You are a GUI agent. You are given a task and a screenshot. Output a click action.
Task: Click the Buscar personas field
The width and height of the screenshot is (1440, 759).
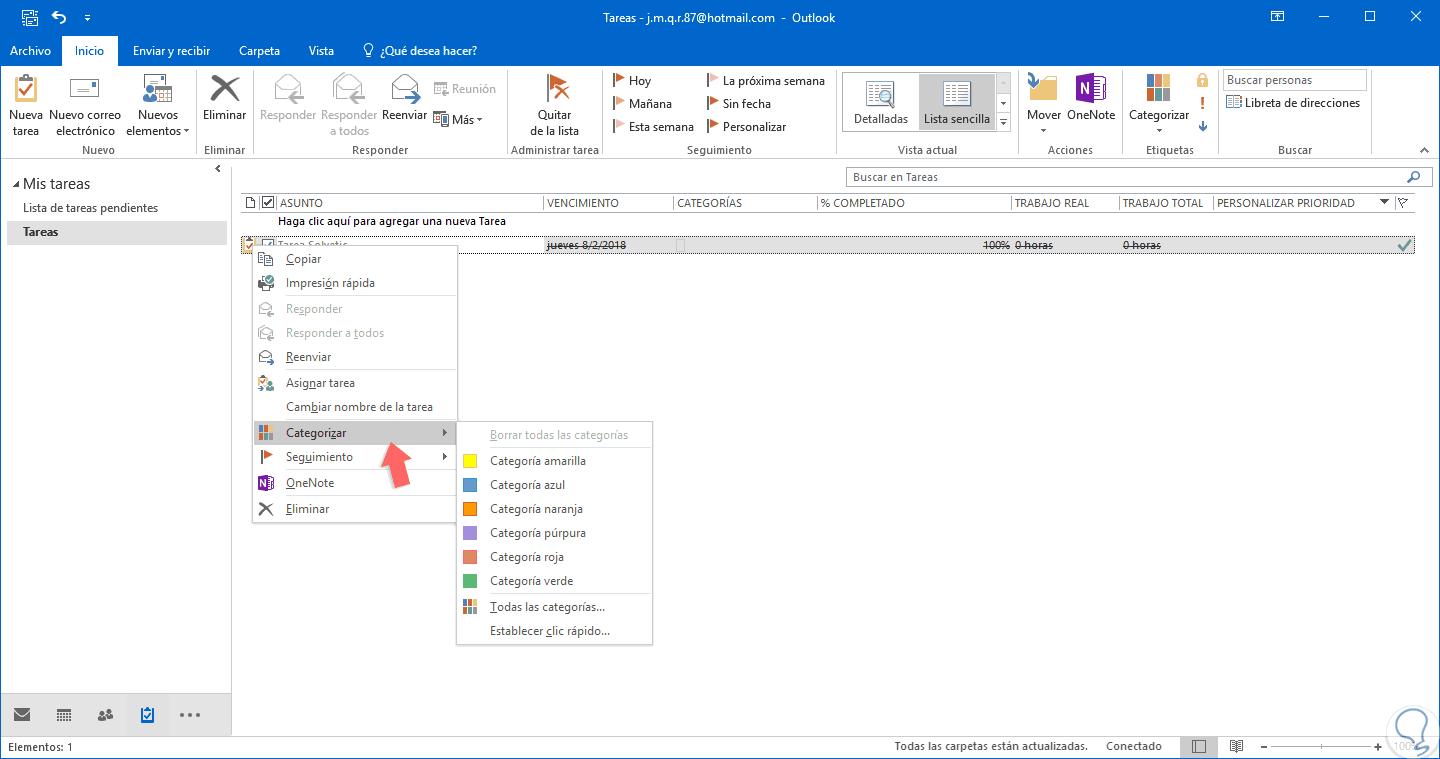pyautogui.click(x=1294, y=80)
